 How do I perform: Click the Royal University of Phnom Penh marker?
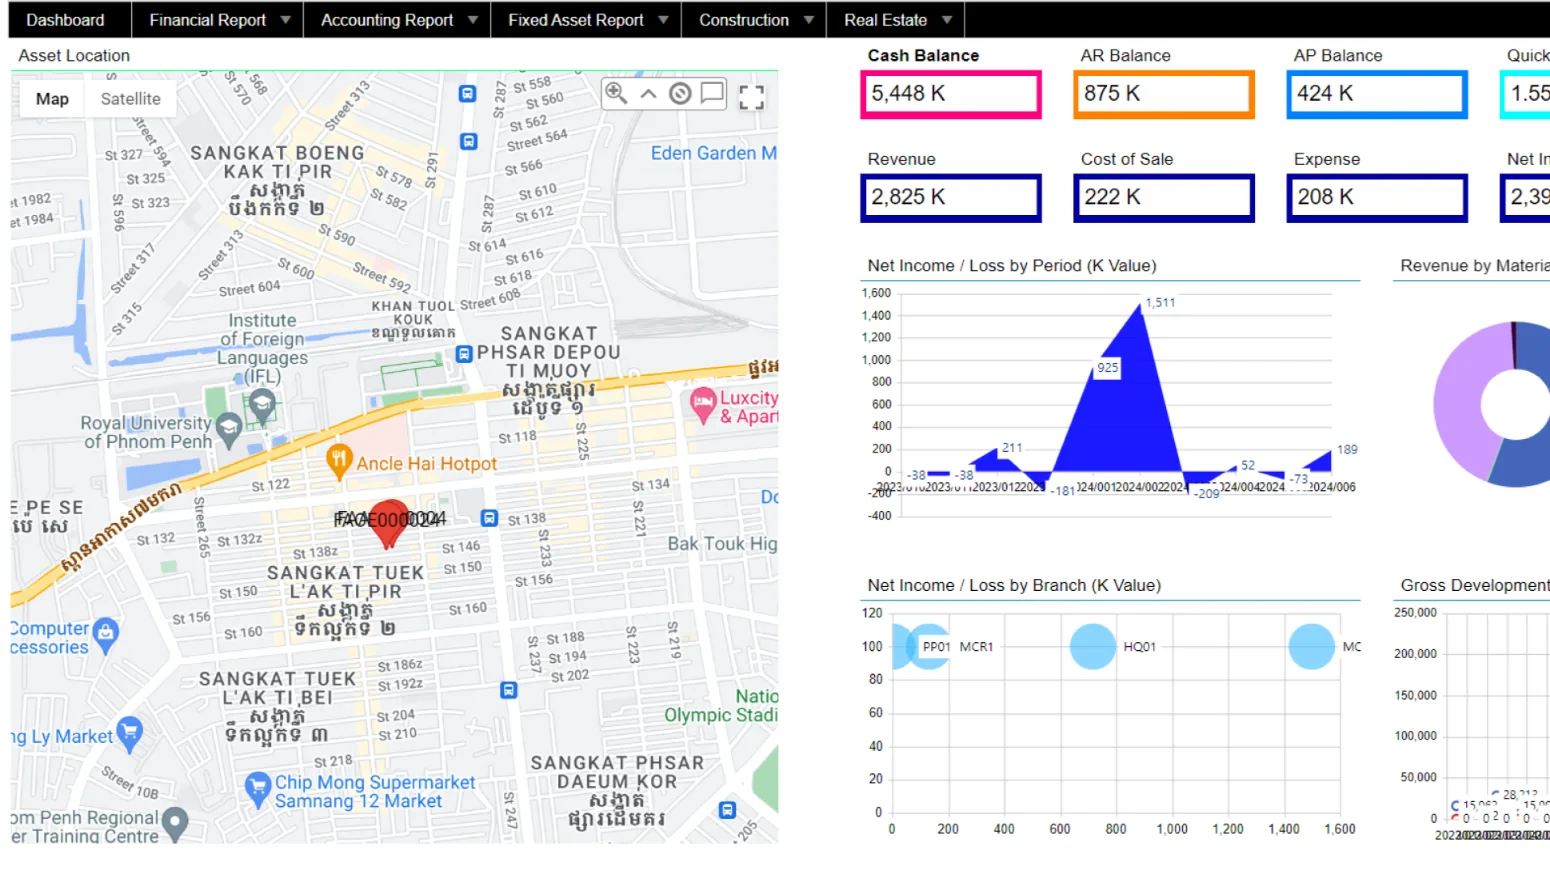229,429
